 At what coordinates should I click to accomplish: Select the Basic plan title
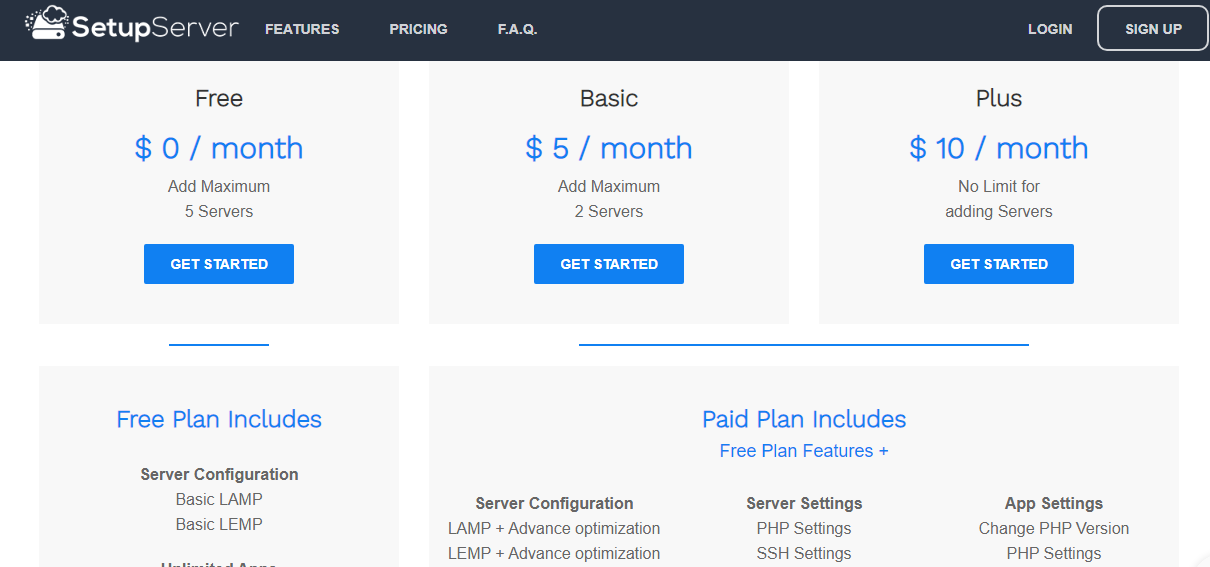coord(609,99)
